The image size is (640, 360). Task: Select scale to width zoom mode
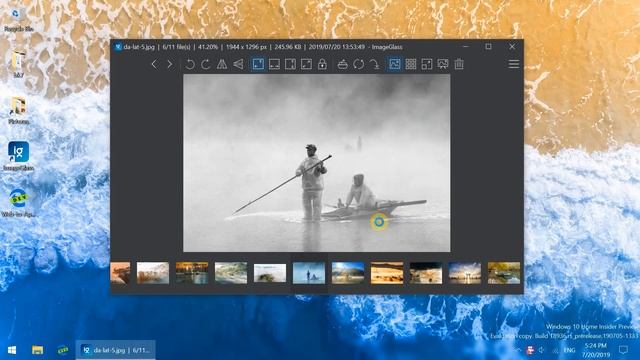(274, 64)
